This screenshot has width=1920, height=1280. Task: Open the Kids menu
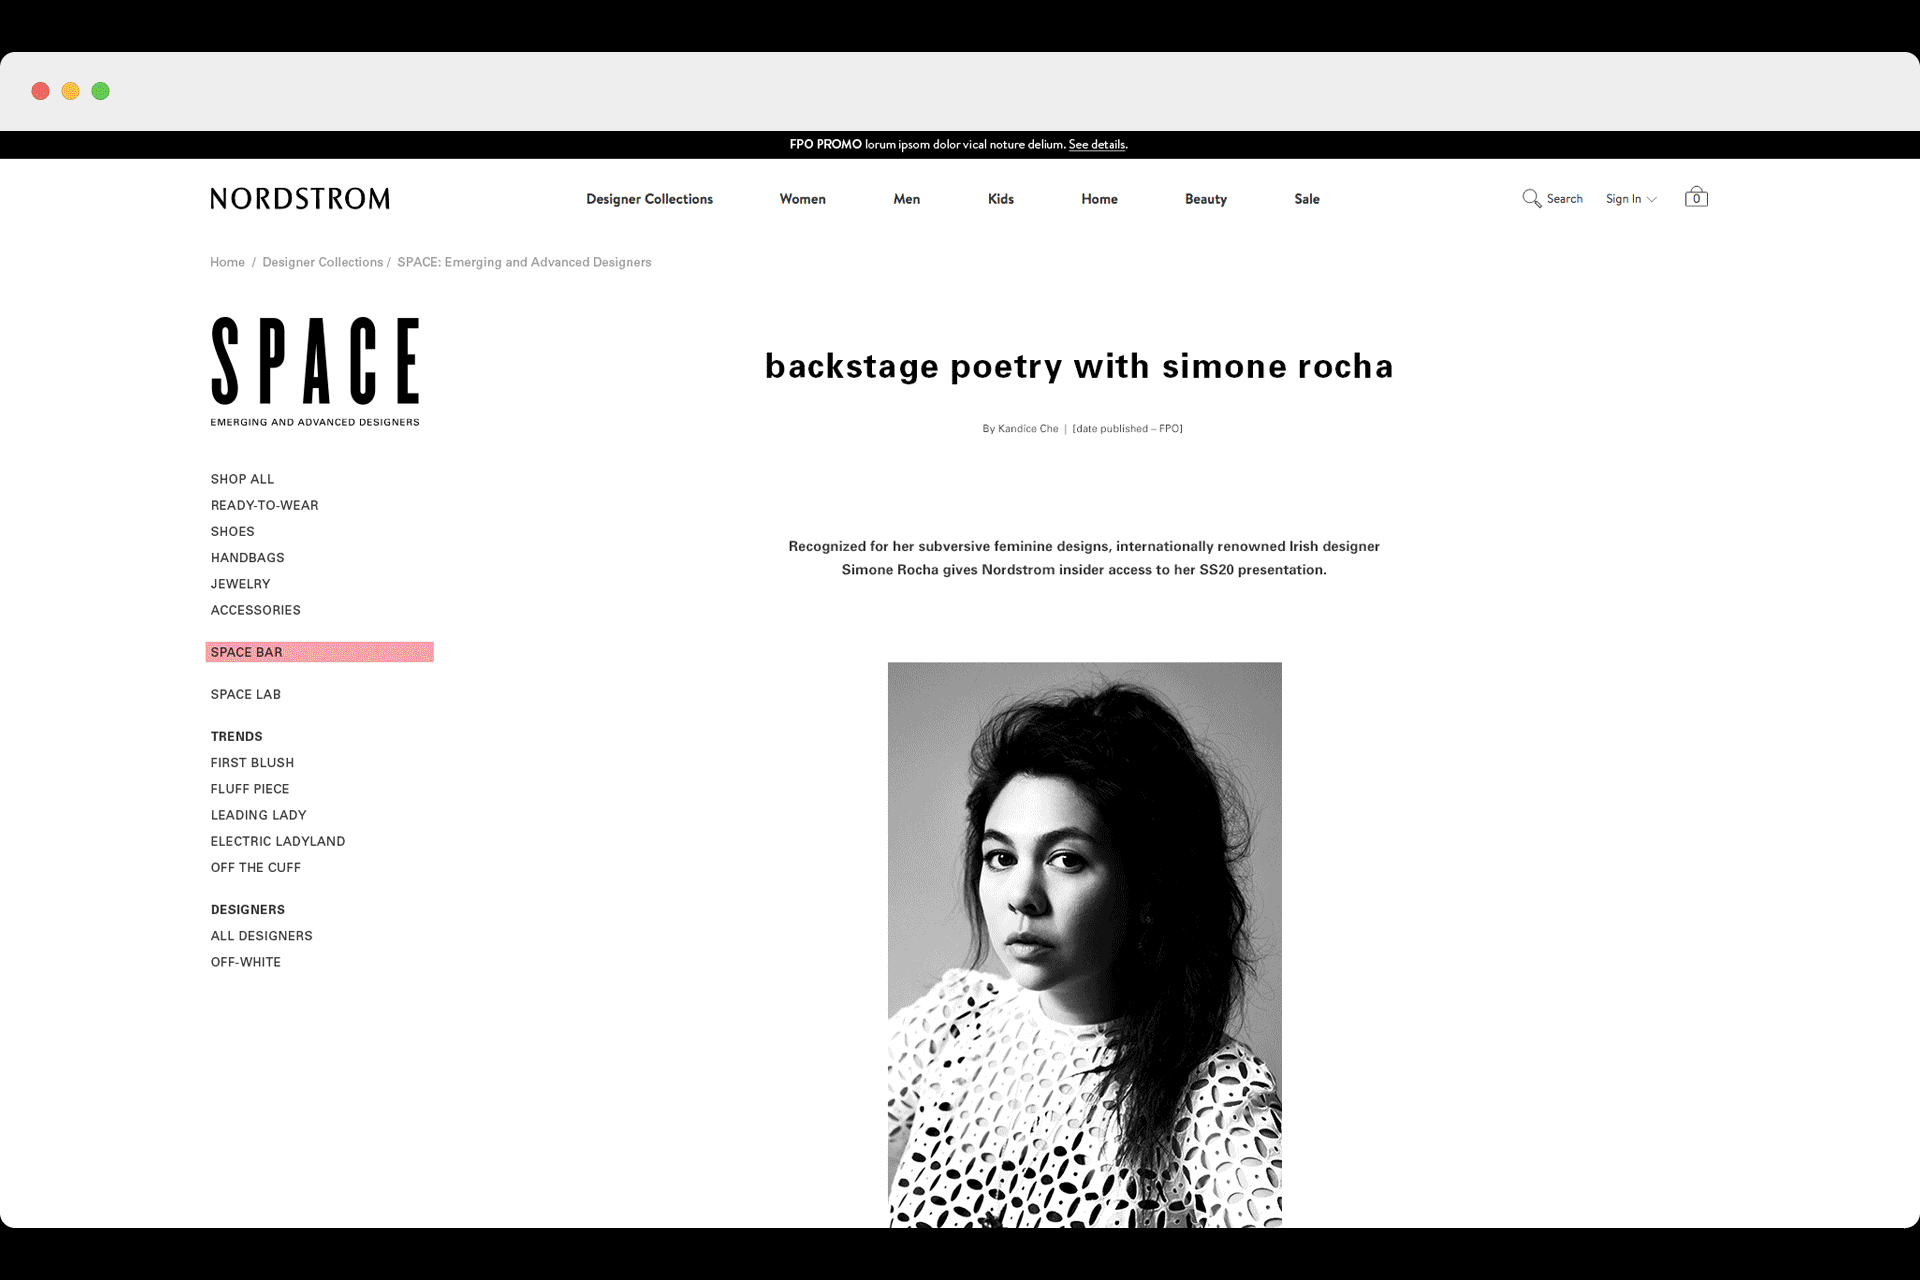1000,199
